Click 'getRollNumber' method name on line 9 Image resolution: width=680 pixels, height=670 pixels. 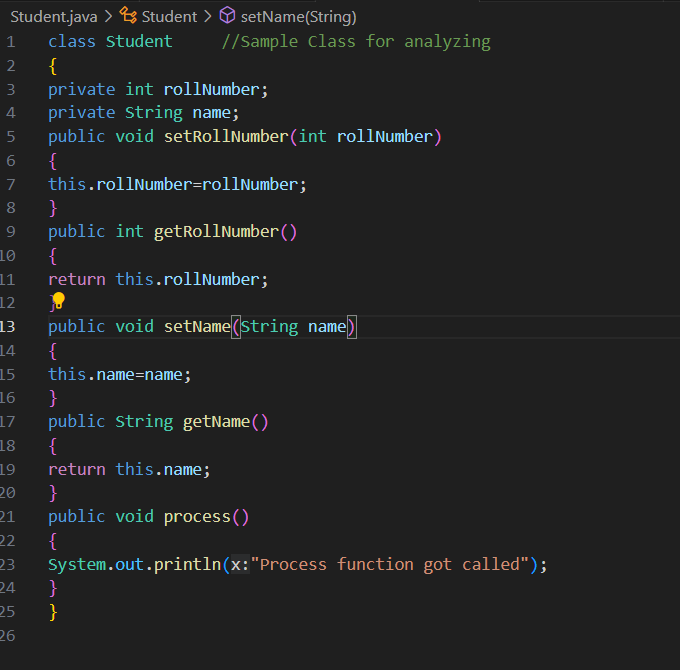point(216,232)
